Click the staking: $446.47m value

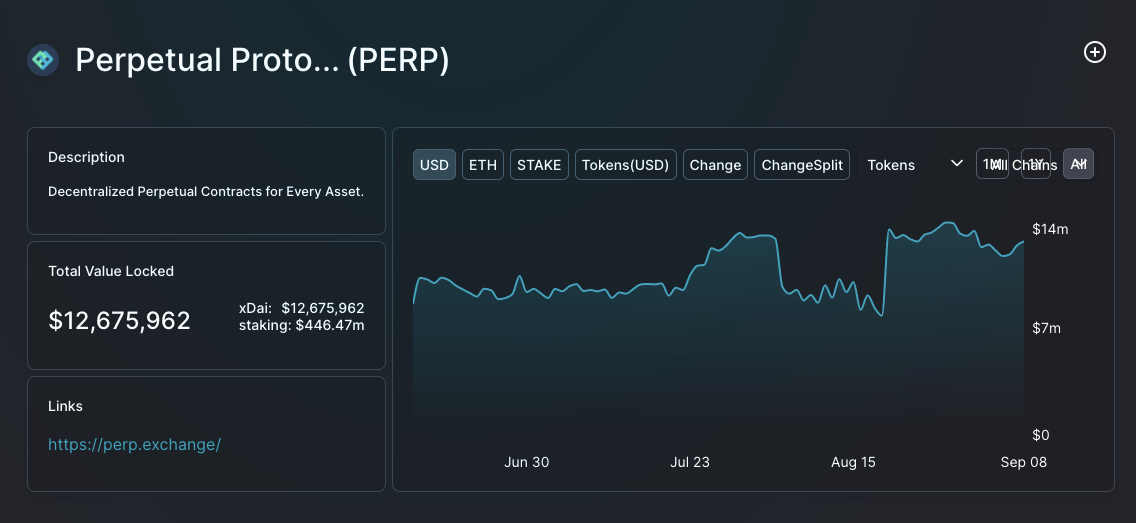(x=301, y=325)
